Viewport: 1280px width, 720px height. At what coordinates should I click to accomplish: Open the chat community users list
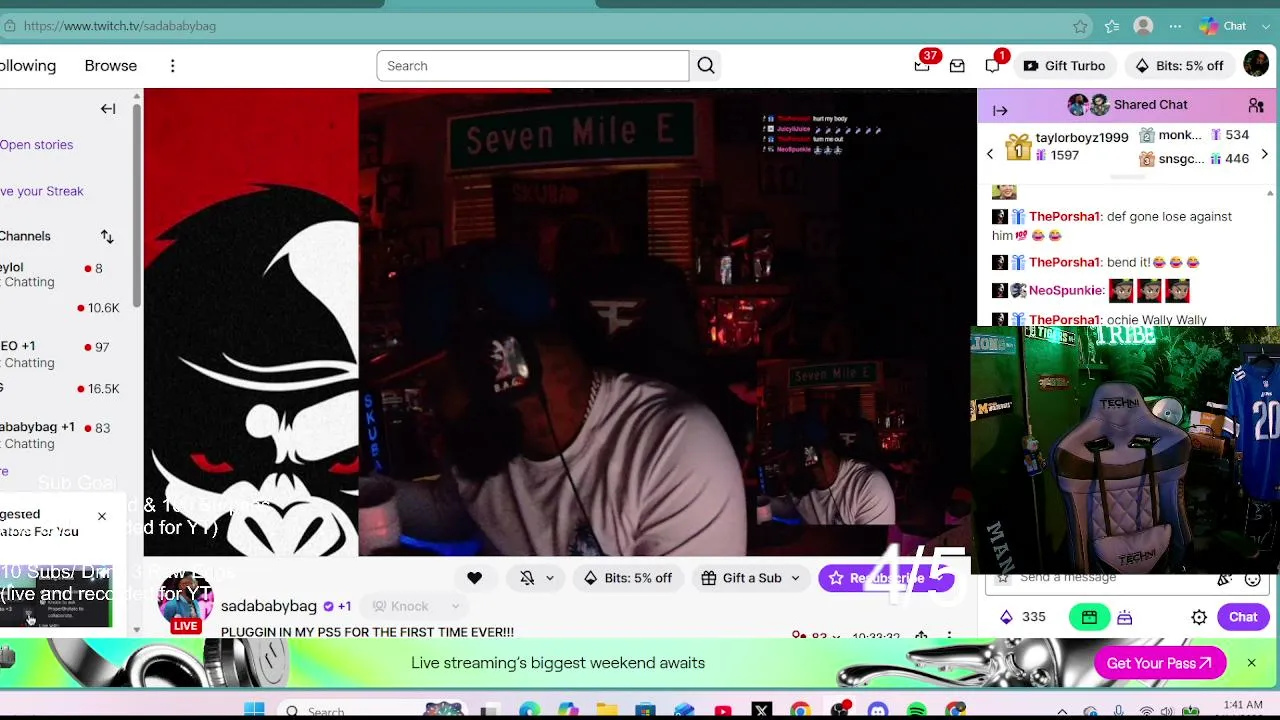[1256, 105]
